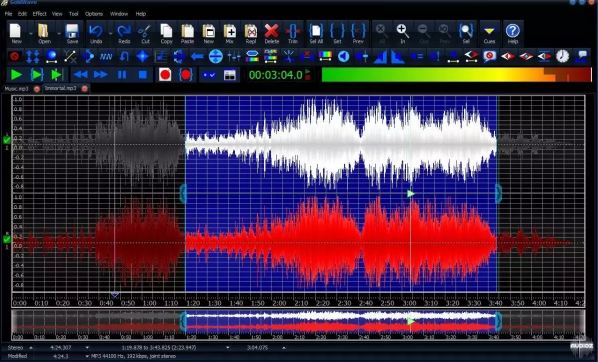Toggle the right channel green checkmark

(6, 240)
